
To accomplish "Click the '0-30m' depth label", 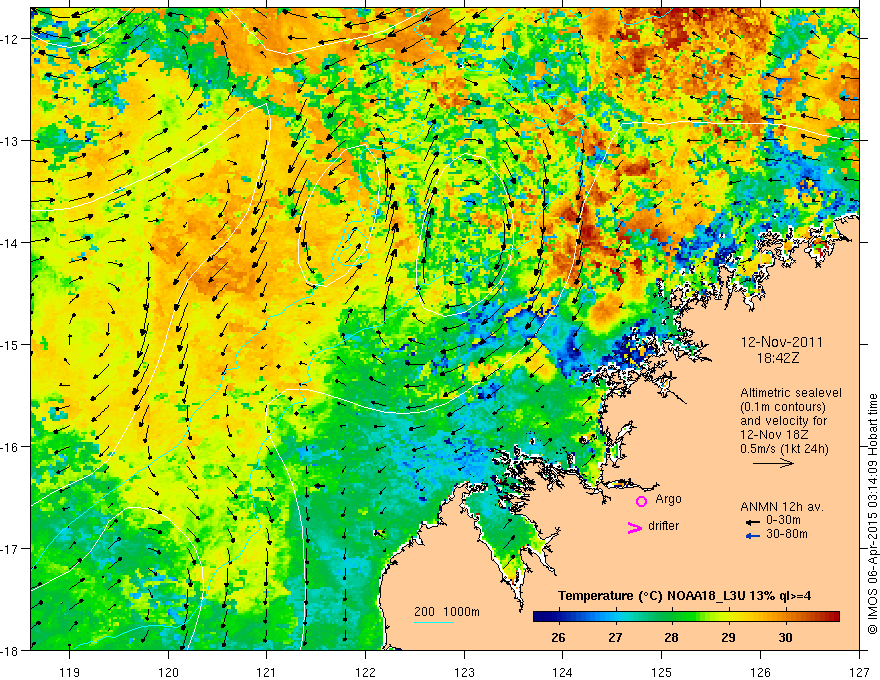I will tap(783, 520).
